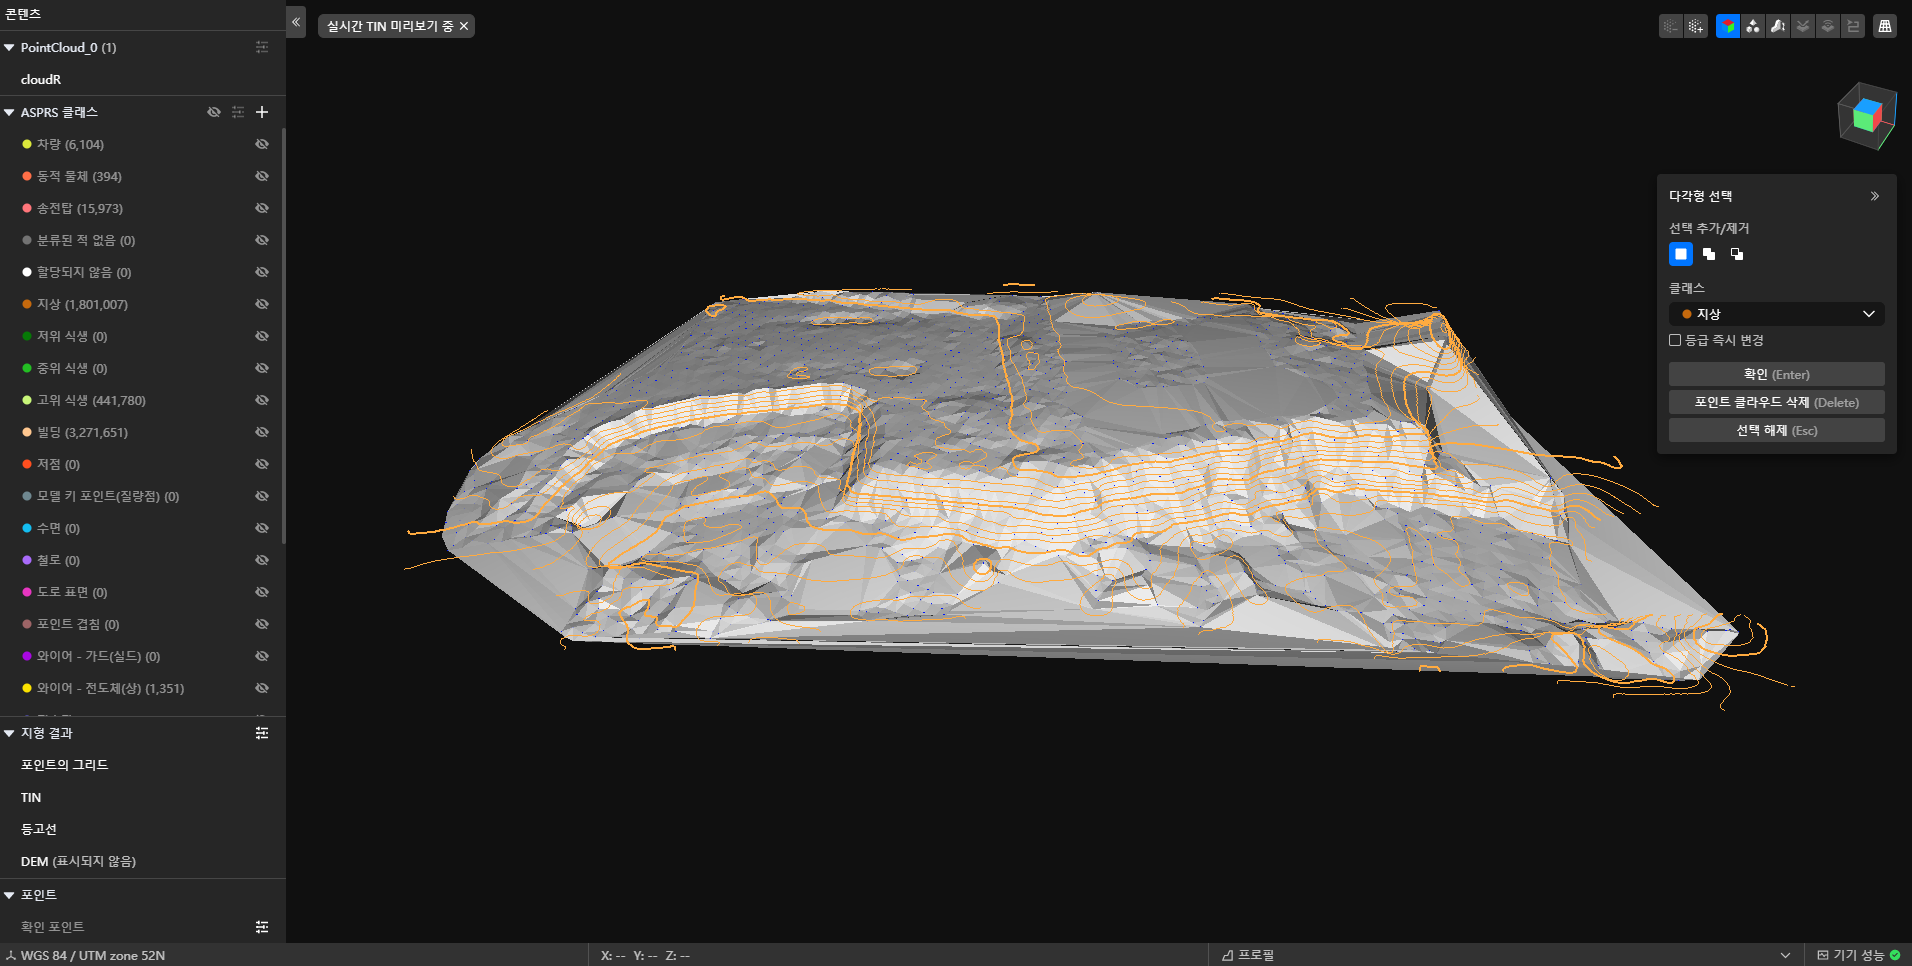The image size is (1912, 966).
Task: Click the 3D orientation cube gizmo
Action: tap(1867, 116)
